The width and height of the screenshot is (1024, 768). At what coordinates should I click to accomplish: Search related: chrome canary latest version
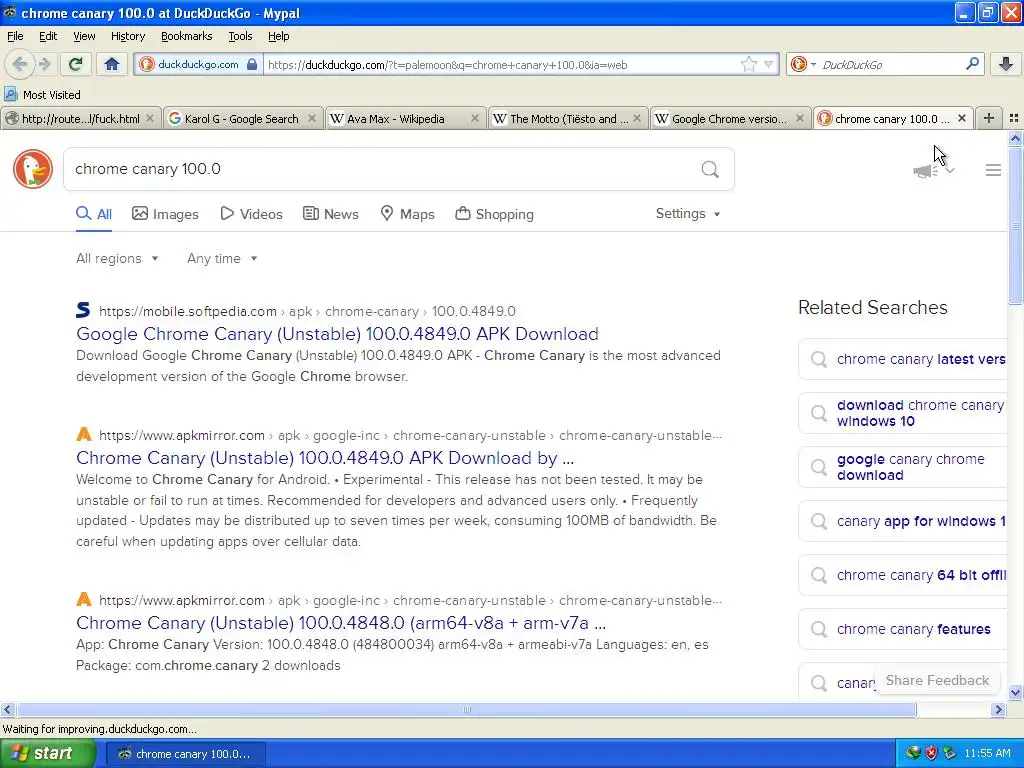(x=903, y=359)
